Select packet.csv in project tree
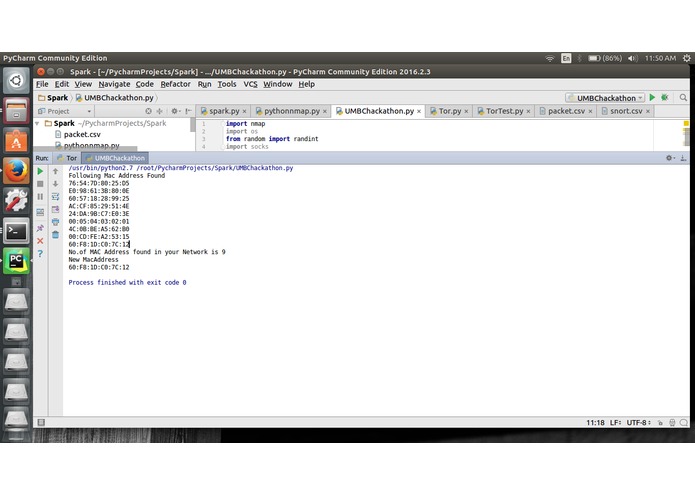695x494 pixels. (82, 134)
